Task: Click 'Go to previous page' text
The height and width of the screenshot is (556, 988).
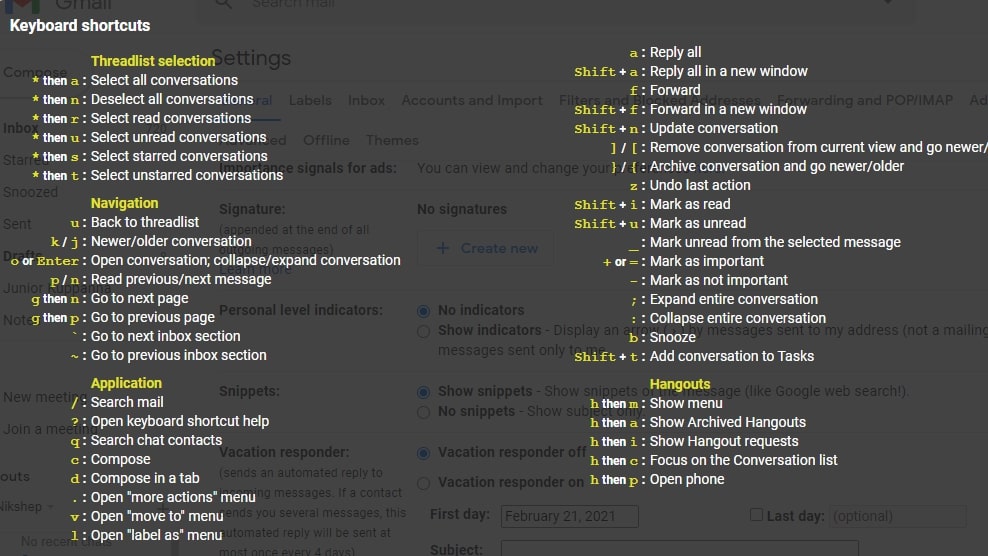Action: [x=152, y=317]
